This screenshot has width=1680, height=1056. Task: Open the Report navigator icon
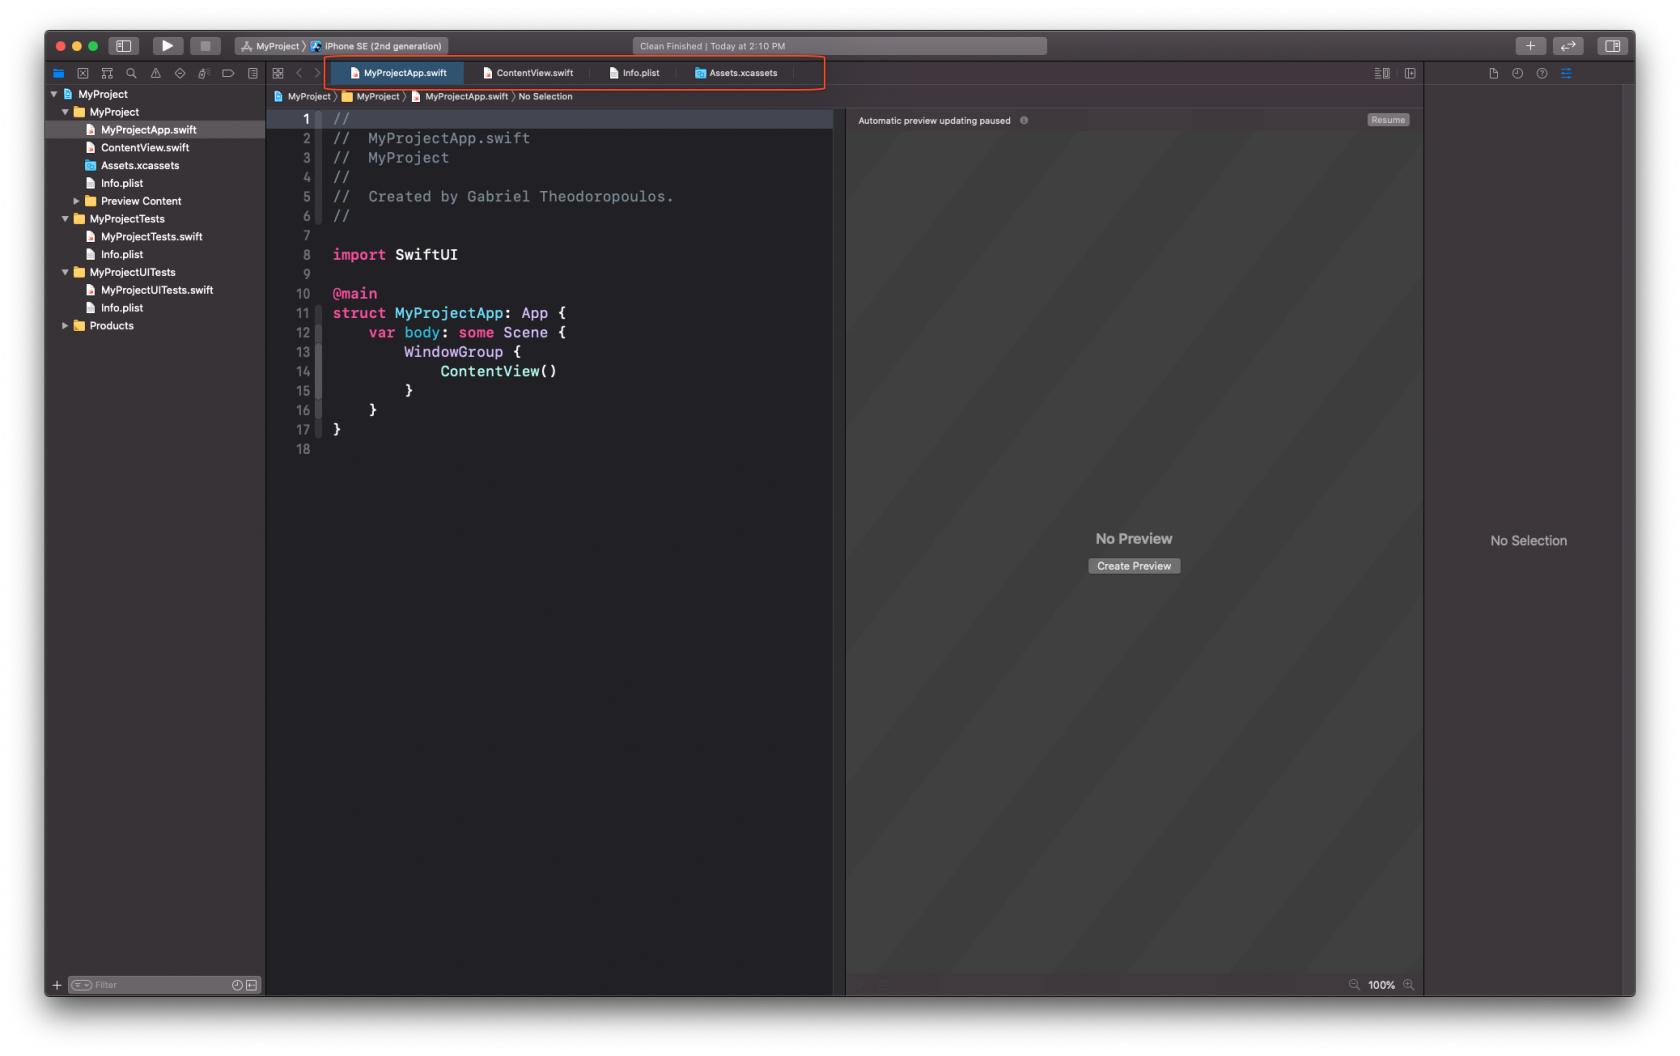pyautogui.click(x=253, y=73)
